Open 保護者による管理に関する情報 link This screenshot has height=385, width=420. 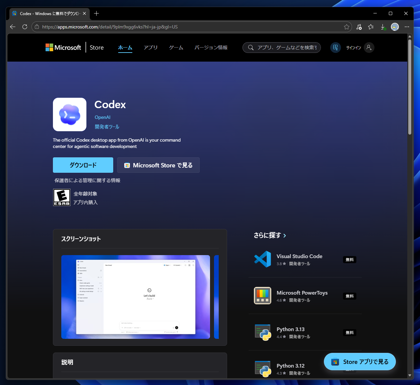click(x=87, y=180)
